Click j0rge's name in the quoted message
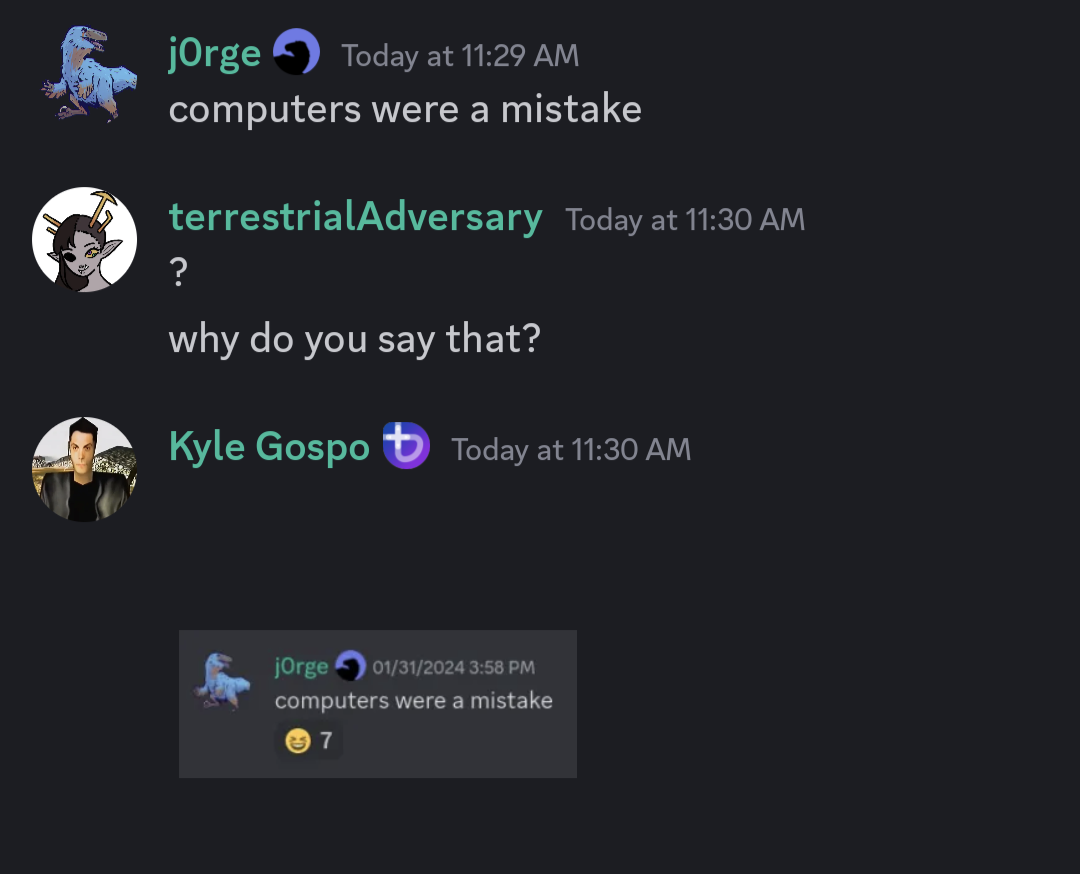1080x874 pixels. coord(301,665)
